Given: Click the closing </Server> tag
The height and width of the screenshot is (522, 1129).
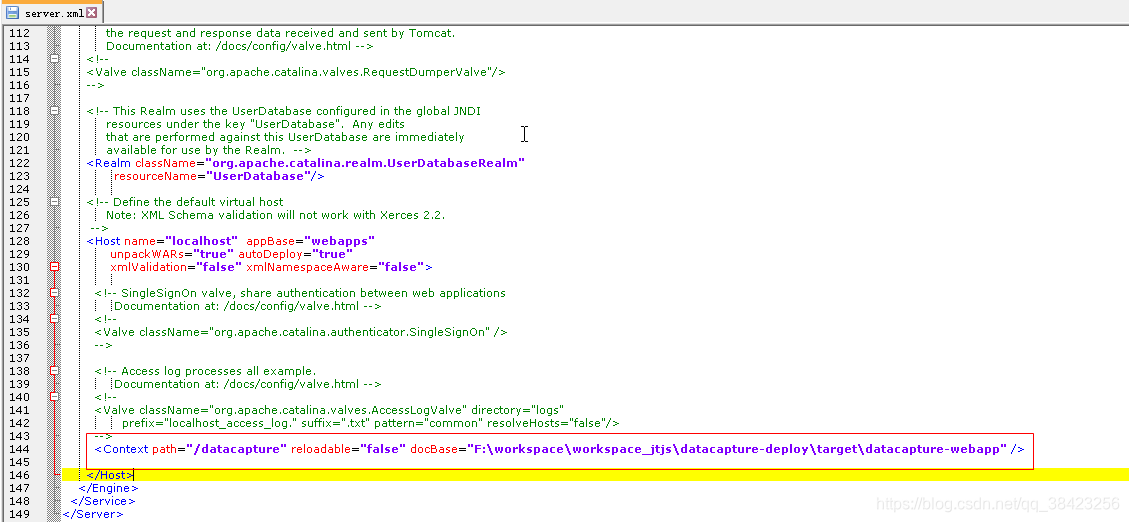Looking at the screenshot, I should point(93,513).
